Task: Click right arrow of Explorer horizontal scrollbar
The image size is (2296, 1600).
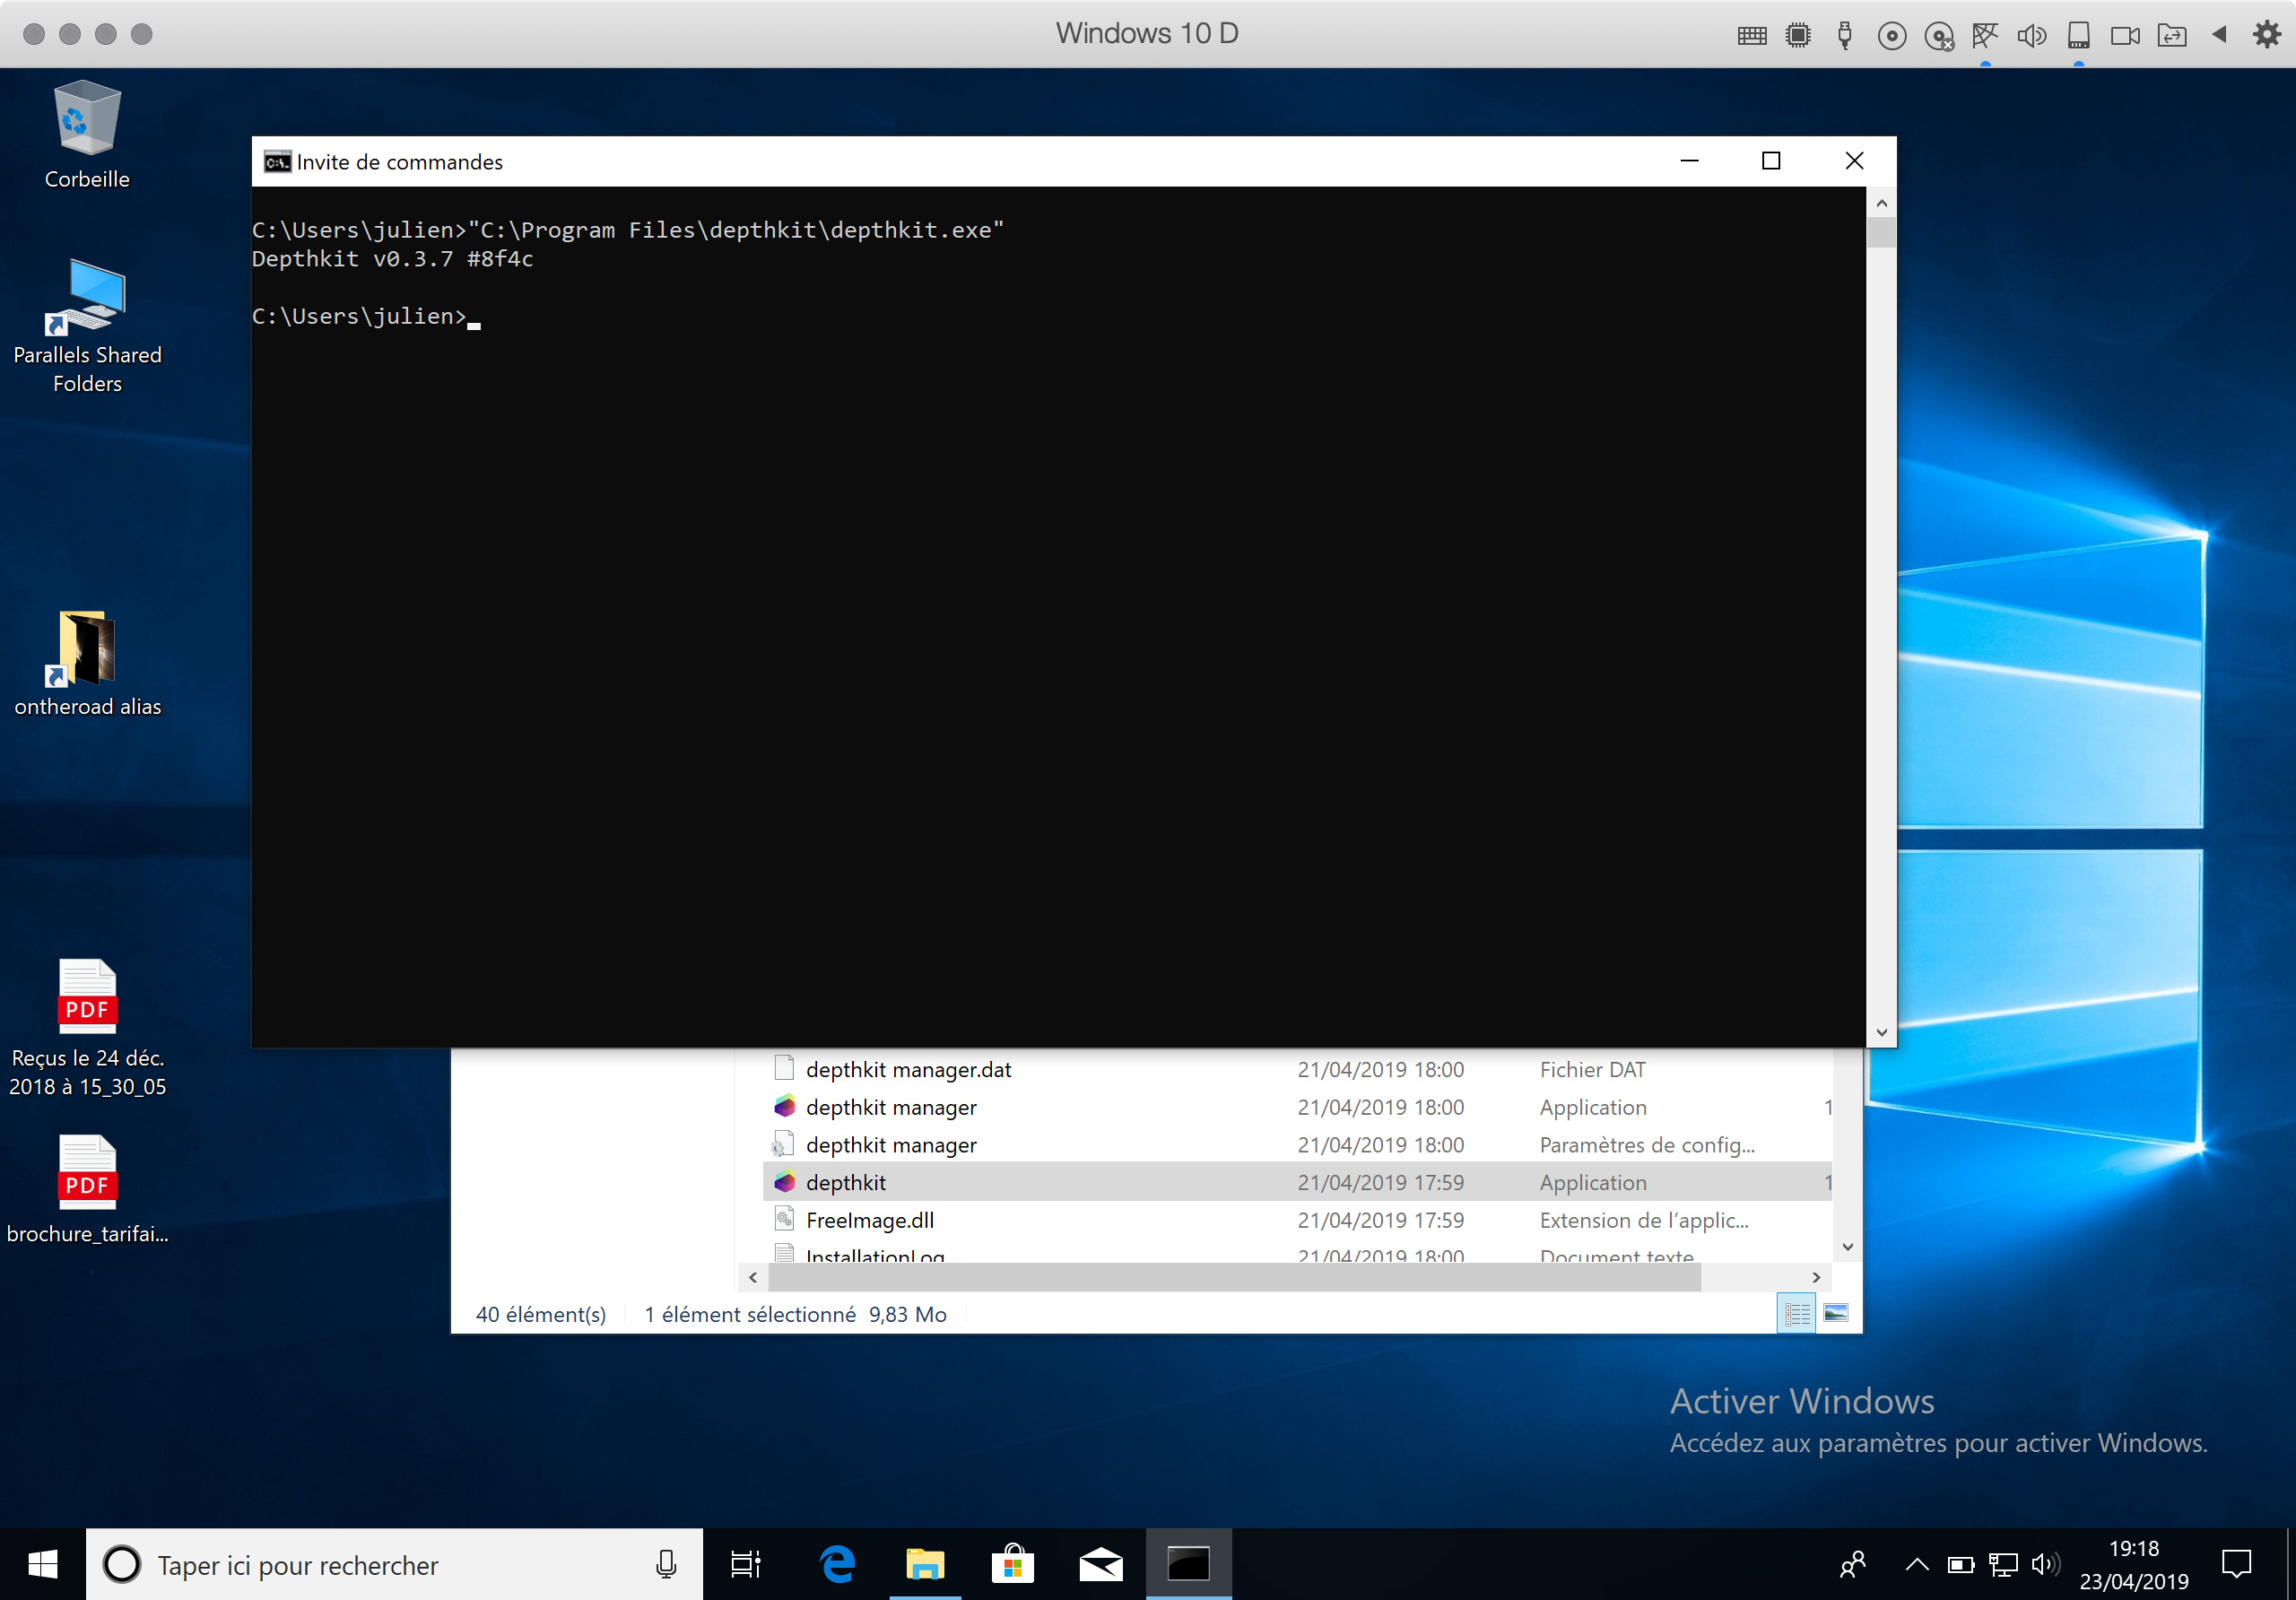Action: [1816, 1278]
